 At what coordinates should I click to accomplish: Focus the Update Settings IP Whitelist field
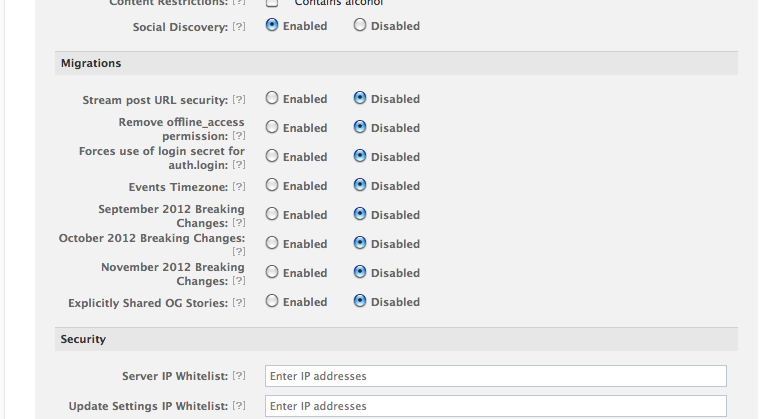click(495, 406)
